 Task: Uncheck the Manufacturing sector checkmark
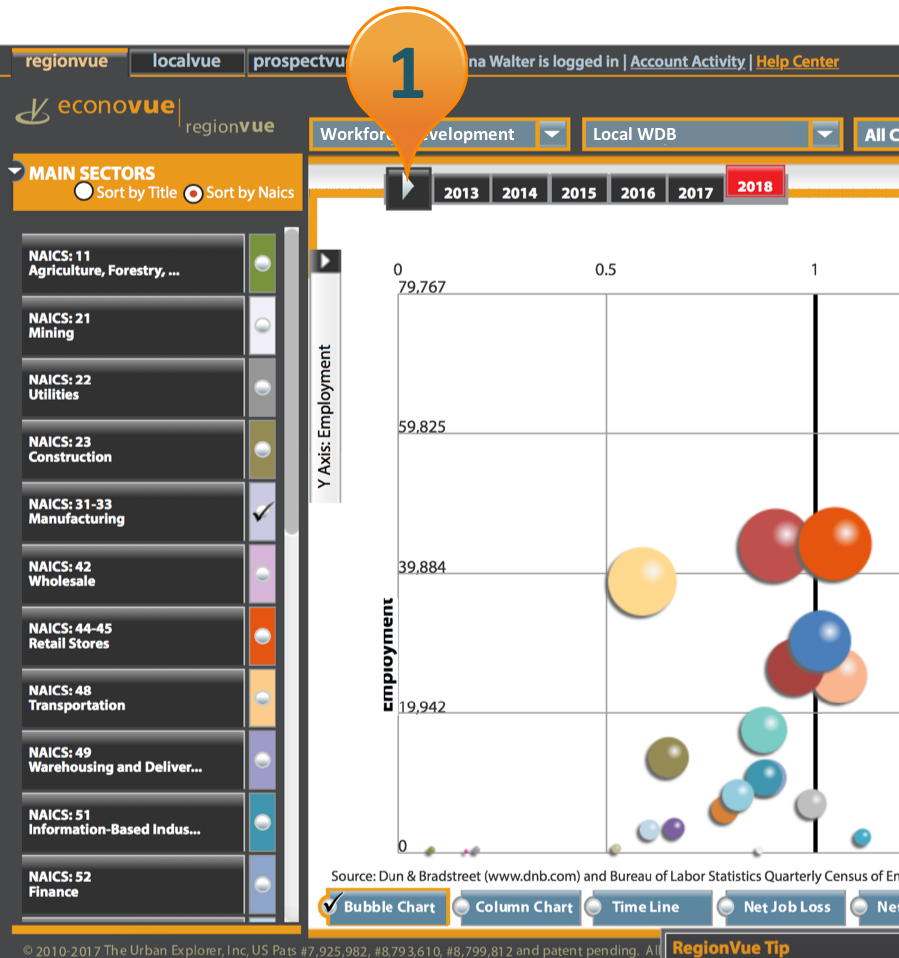click(x=262, y=512)
